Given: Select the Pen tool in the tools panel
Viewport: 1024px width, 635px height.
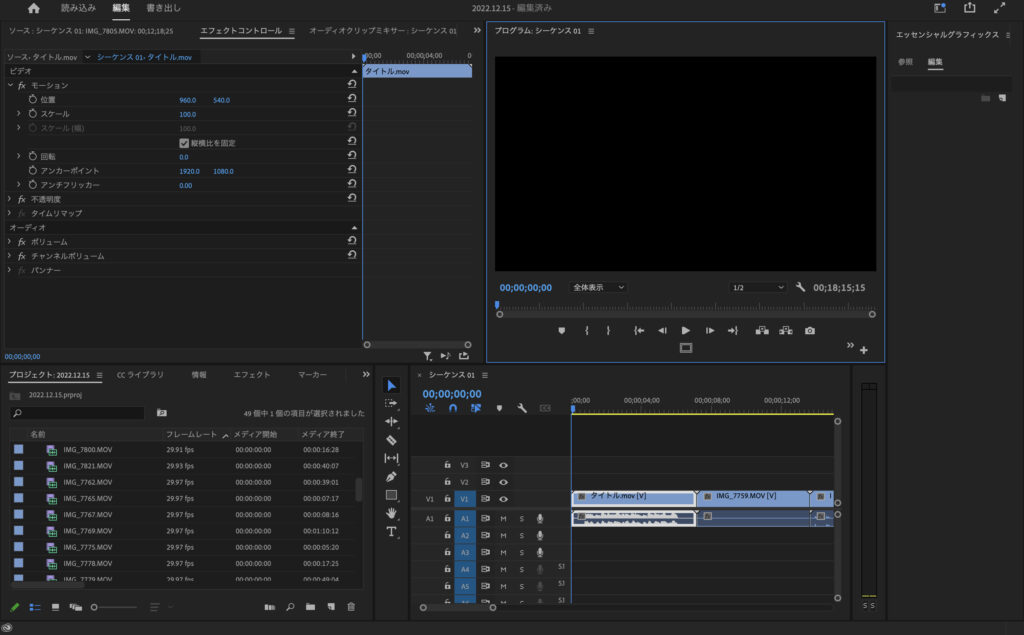Looking at the screenshot, I should click(391, 477).
